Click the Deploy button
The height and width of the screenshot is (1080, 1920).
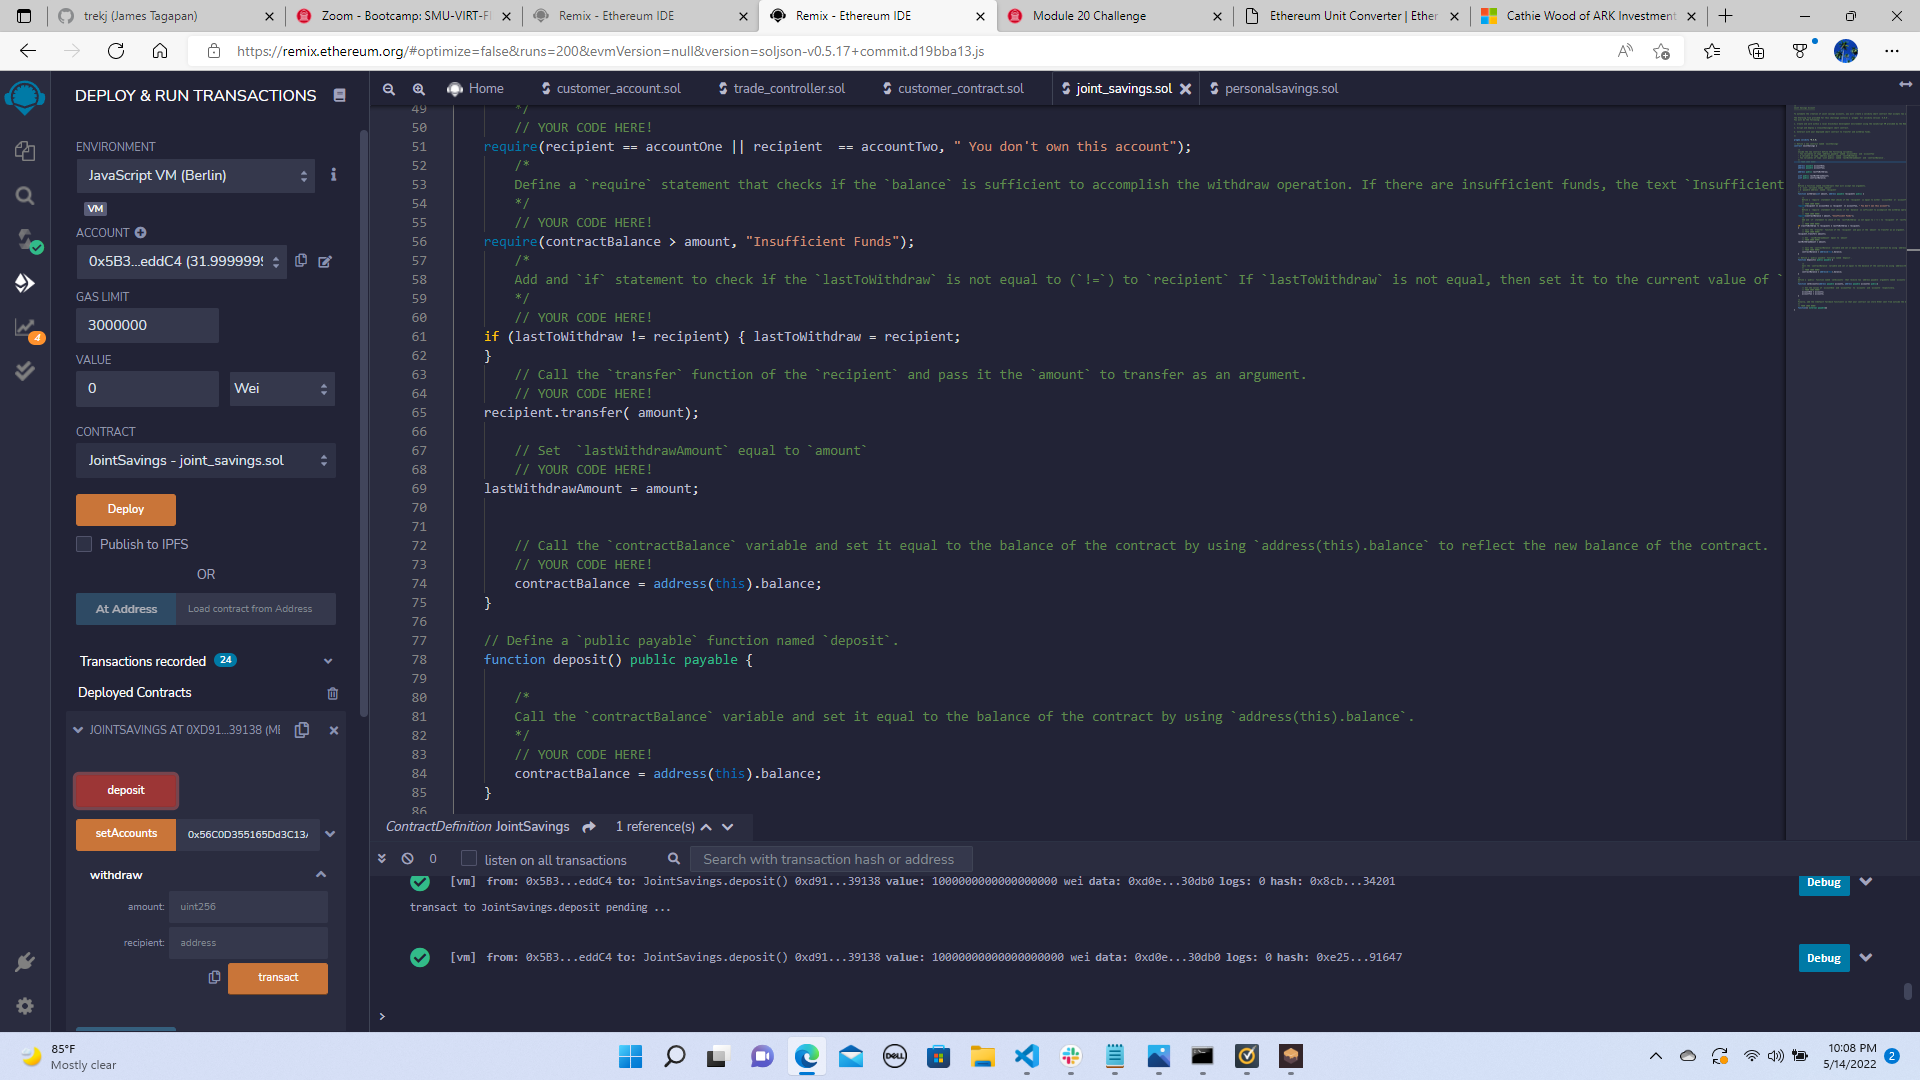[x=125, y=509]
